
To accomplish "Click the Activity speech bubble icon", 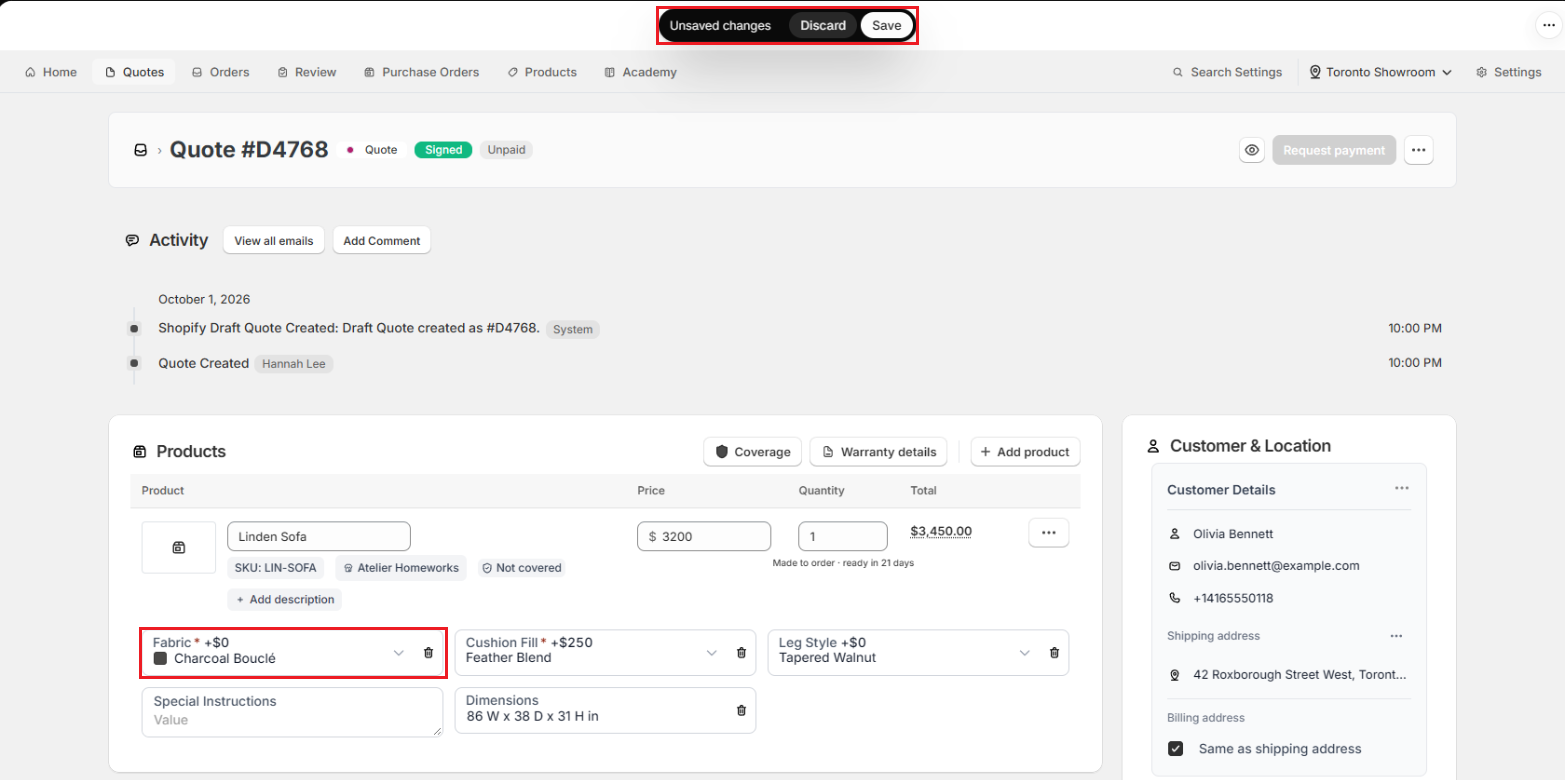I will pos(132,240).
